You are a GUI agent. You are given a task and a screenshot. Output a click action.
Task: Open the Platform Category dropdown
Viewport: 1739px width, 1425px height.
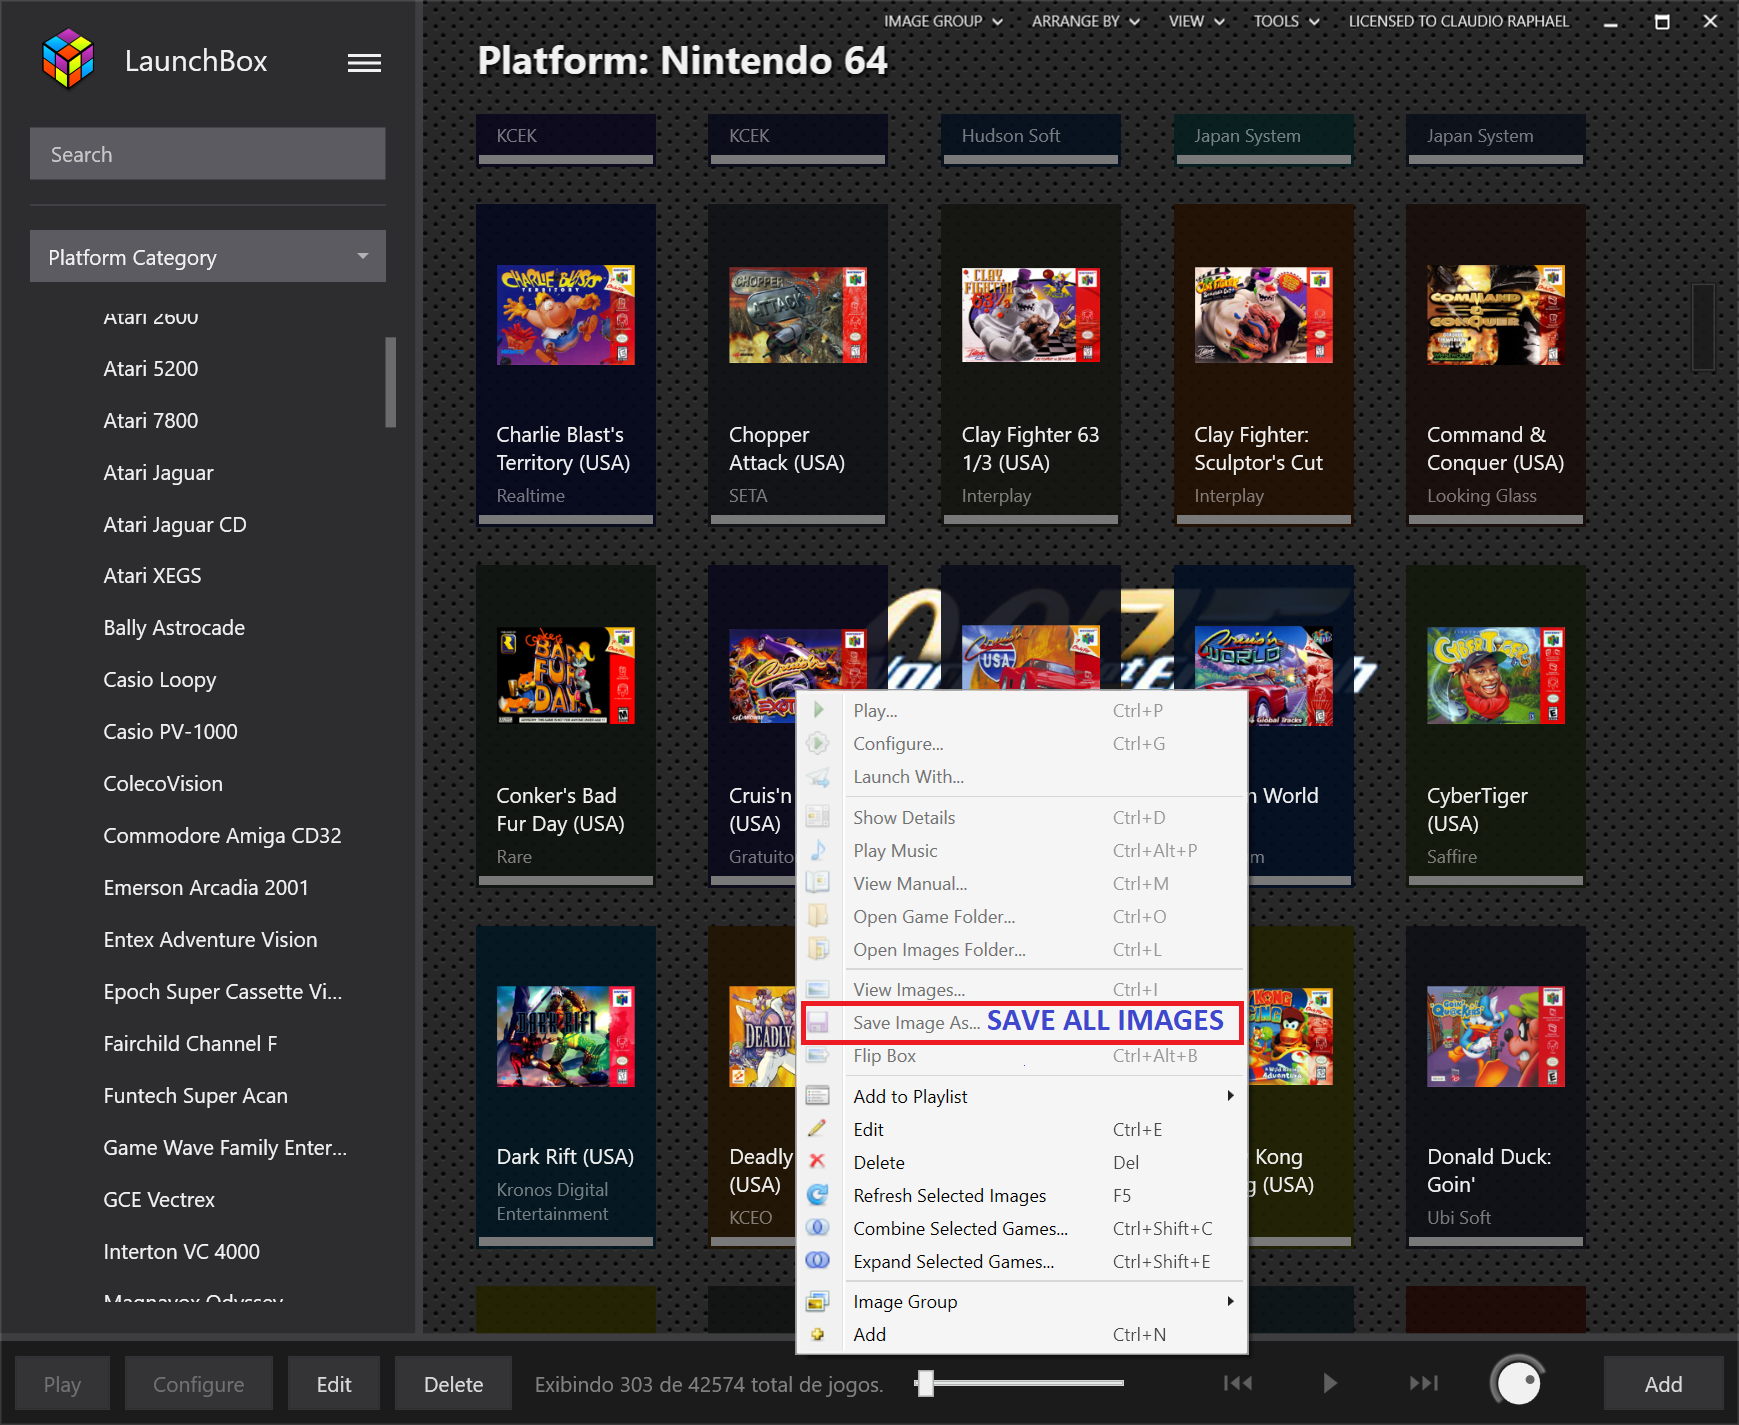pos(208,257)
